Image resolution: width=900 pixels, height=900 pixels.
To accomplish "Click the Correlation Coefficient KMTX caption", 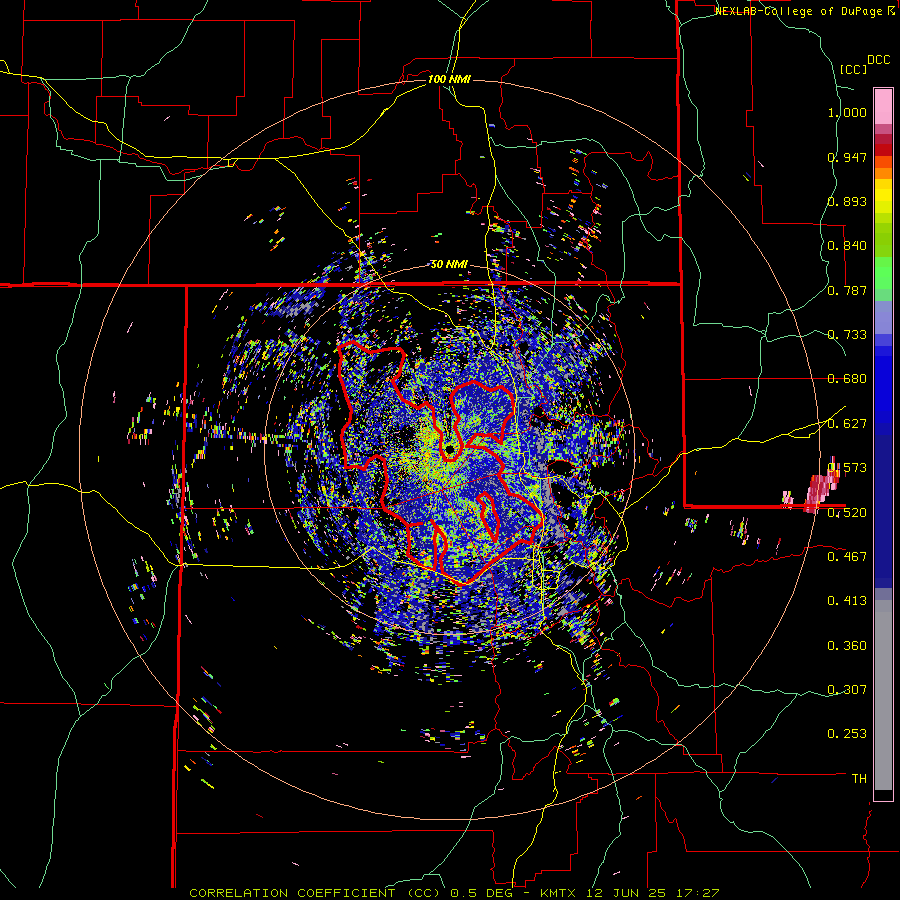I will click(454, 893).
